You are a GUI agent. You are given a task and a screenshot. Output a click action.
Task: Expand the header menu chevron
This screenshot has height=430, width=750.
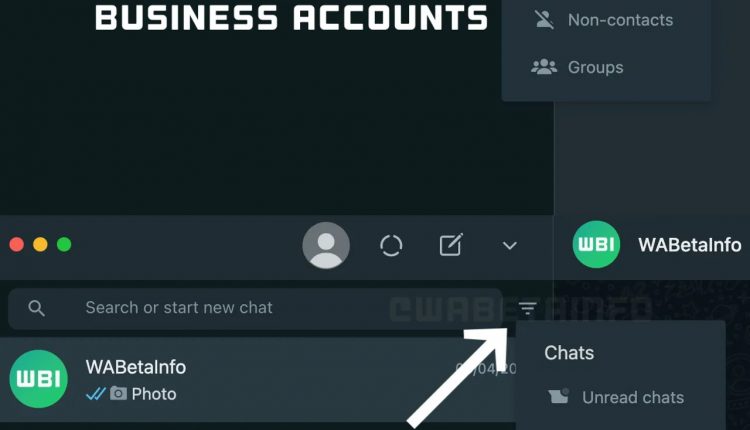(x=509, y=246)
